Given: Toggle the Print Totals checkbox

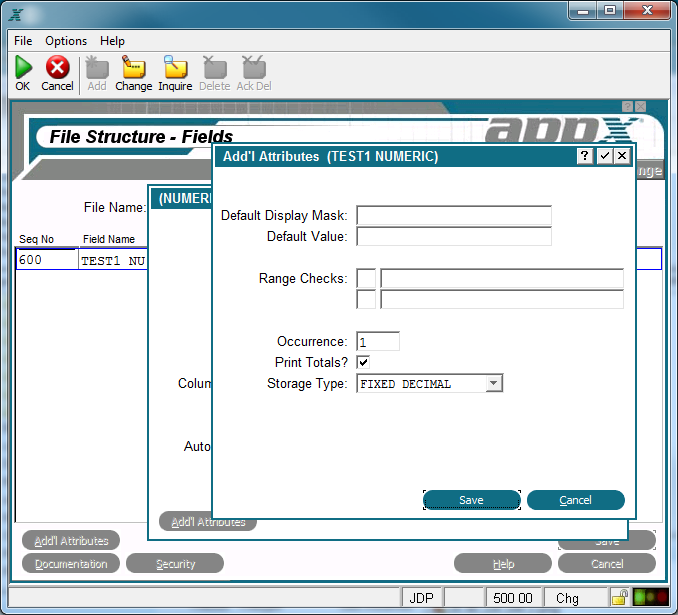Looking at the screenshot, I should coord(363,362).
